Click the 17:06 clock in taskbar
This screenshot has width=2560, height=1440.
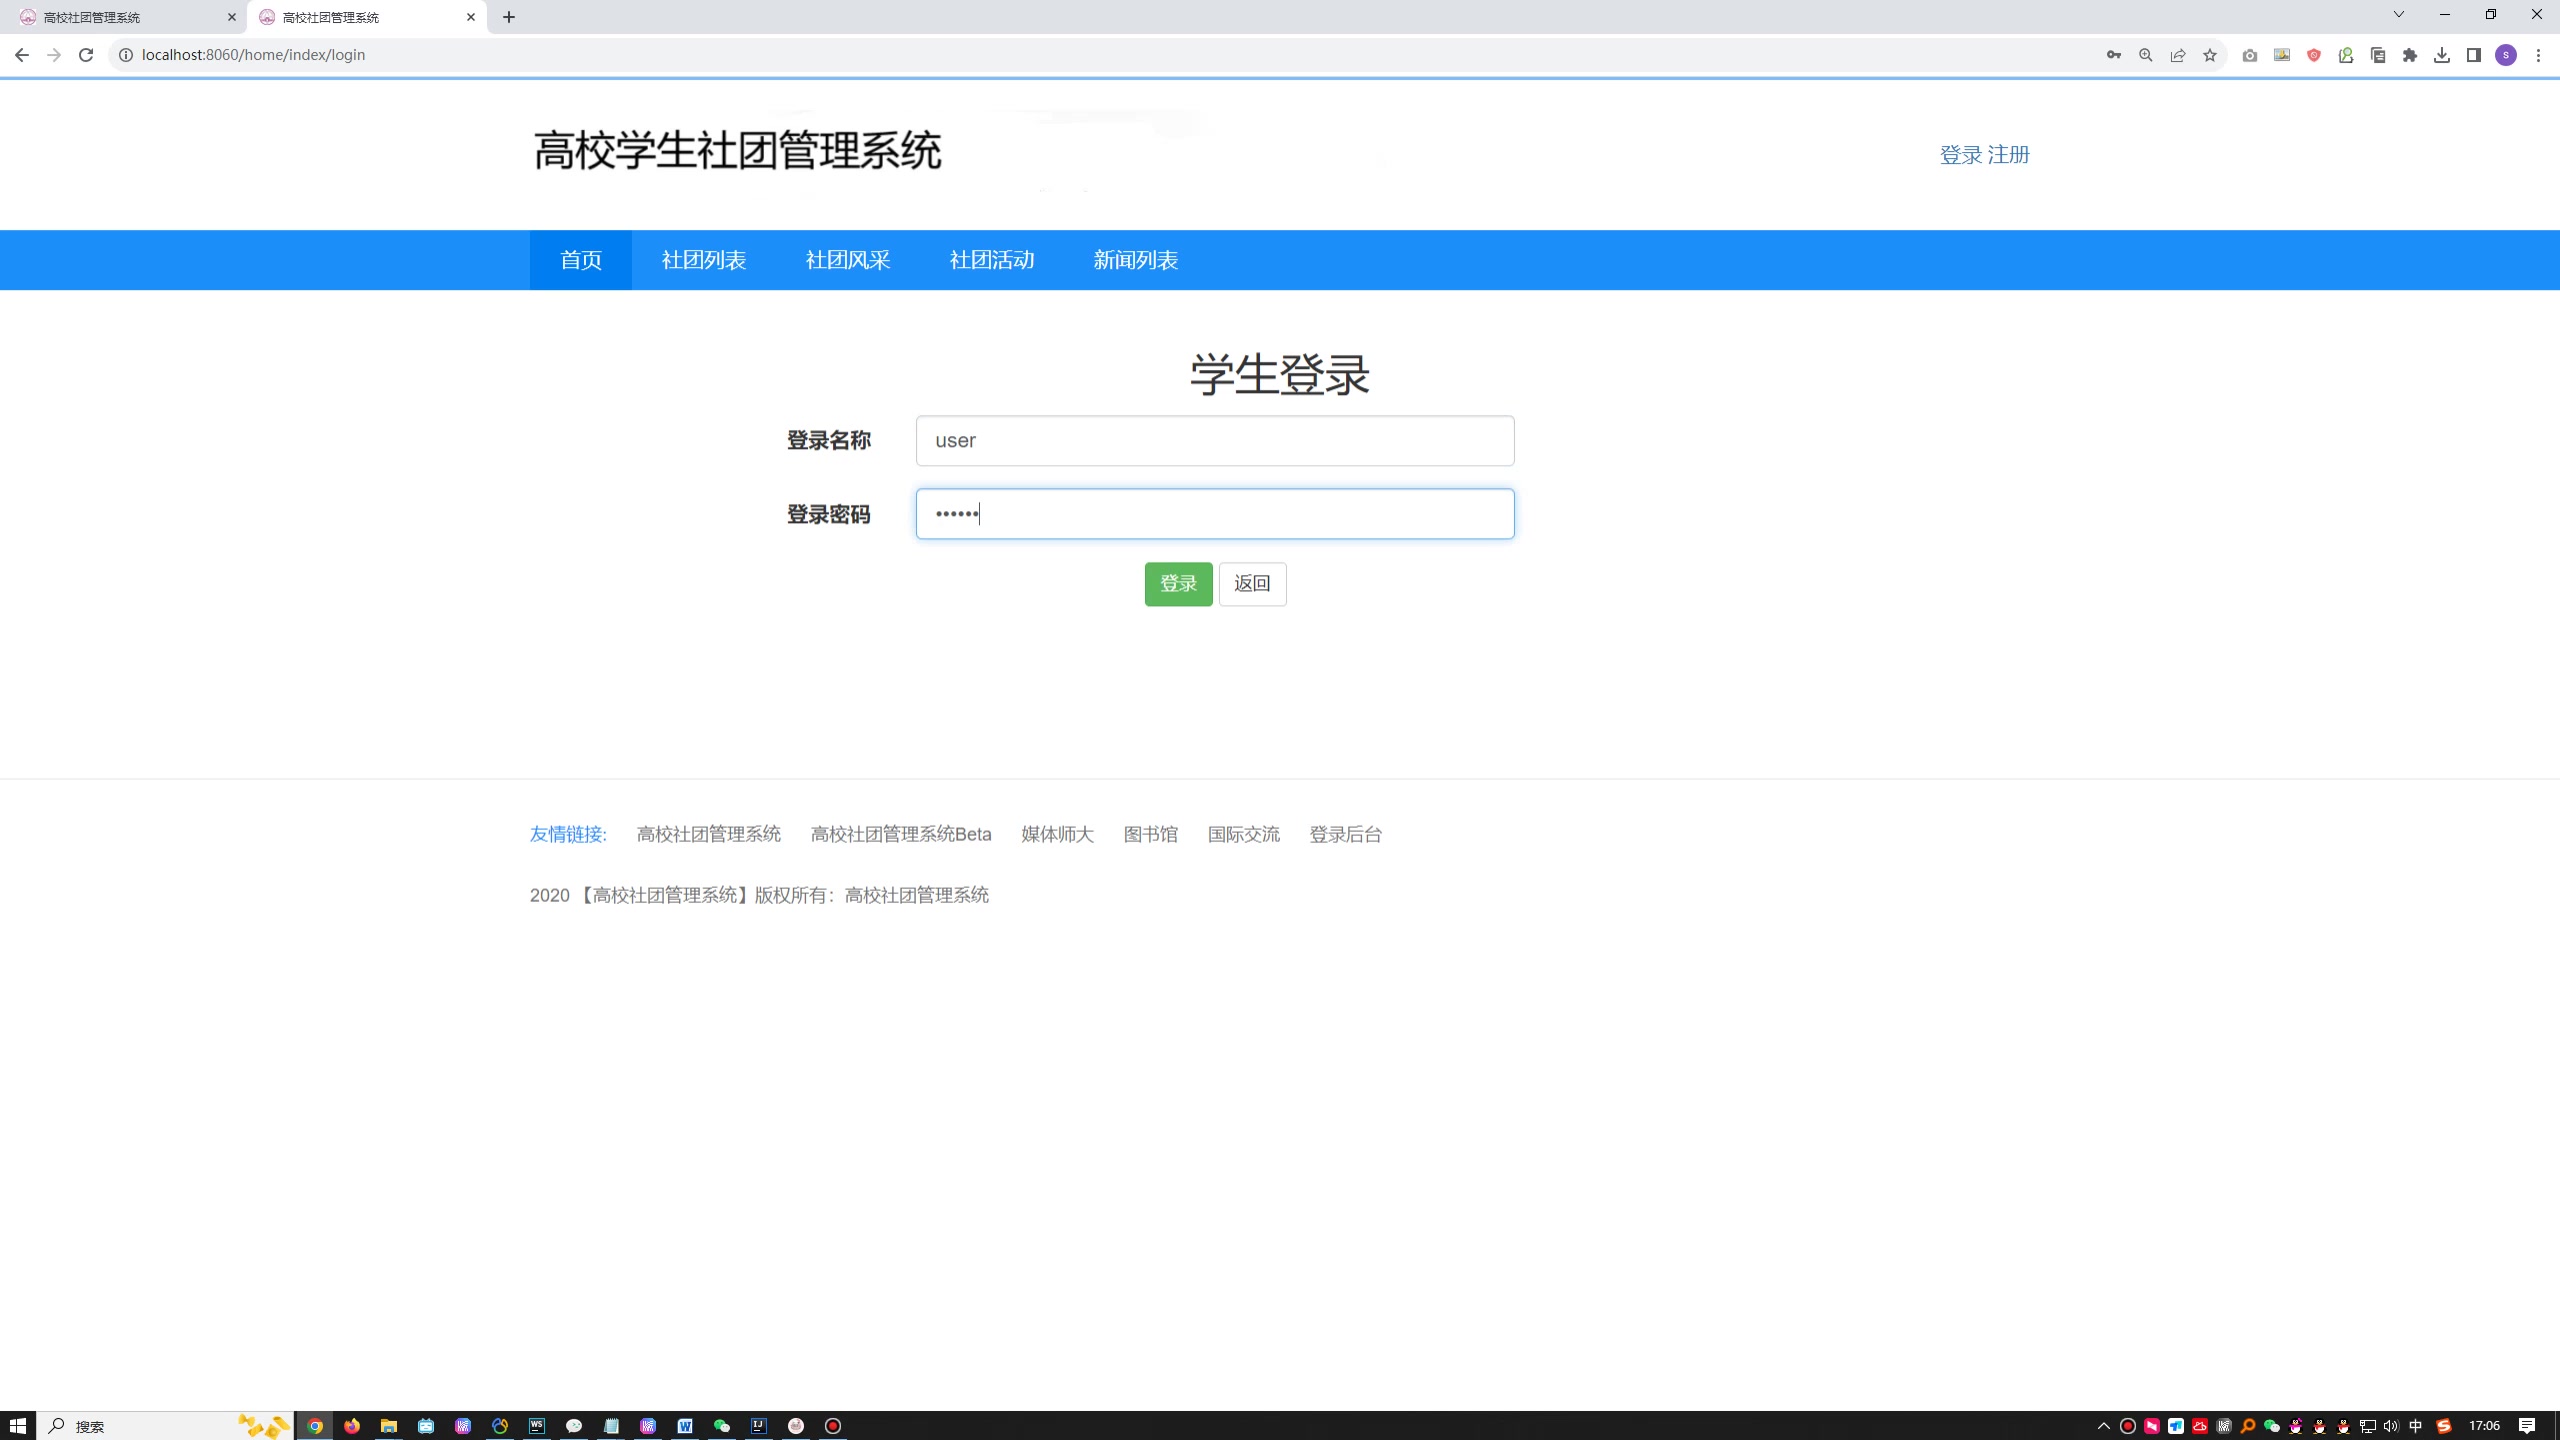[2485, 1426]
